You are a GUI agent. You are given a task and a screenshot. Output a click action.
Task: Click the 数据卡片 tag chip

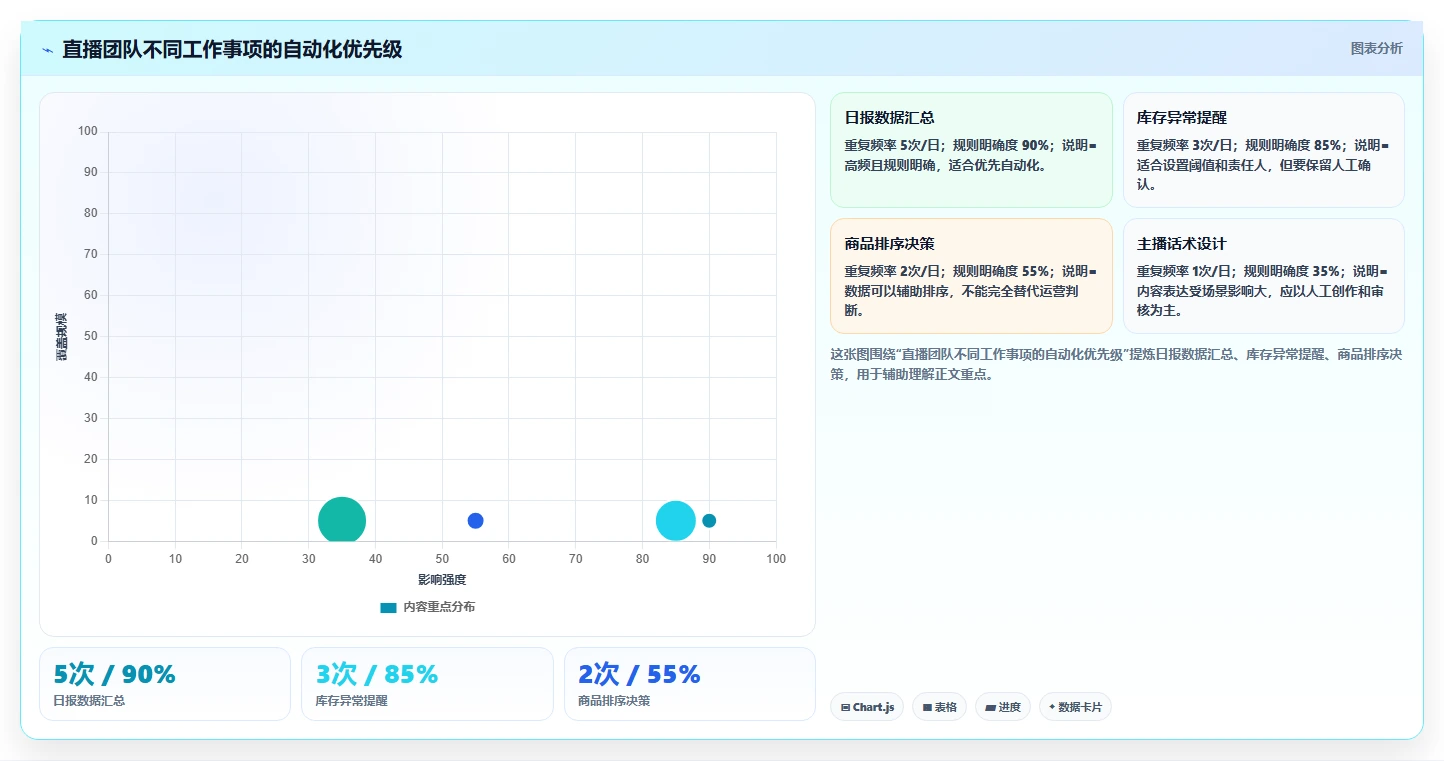1075,707
